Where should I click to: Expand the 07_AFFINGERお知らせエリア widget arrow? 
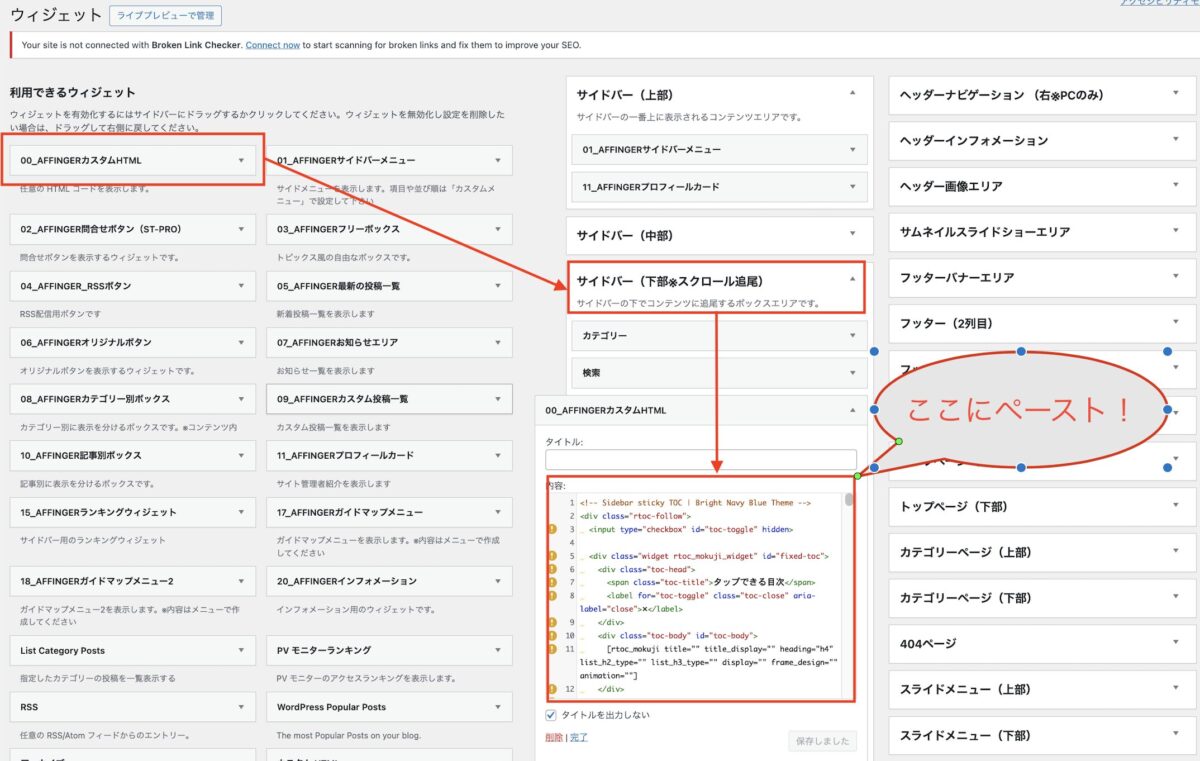coord(498,342)
